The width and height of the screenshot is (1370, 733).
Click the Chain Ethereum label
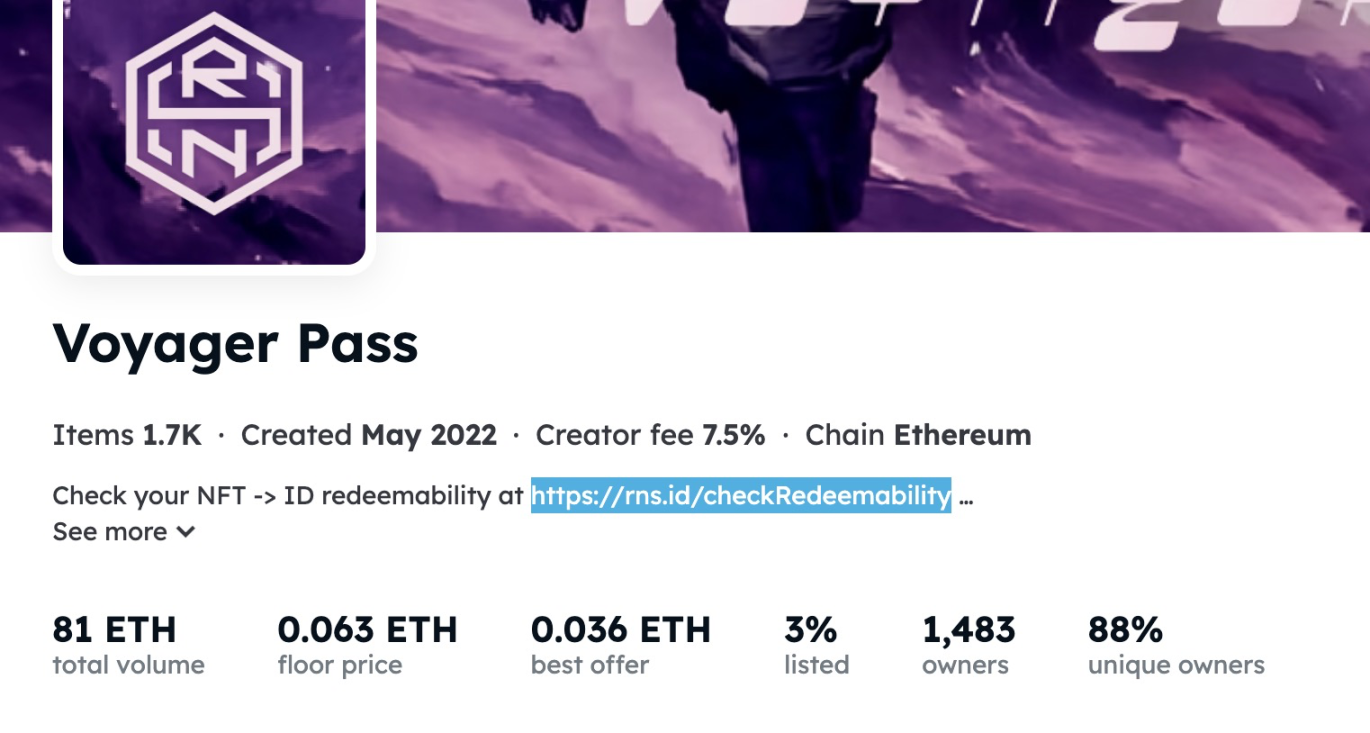pyautogui.click(x=918, y=436)
